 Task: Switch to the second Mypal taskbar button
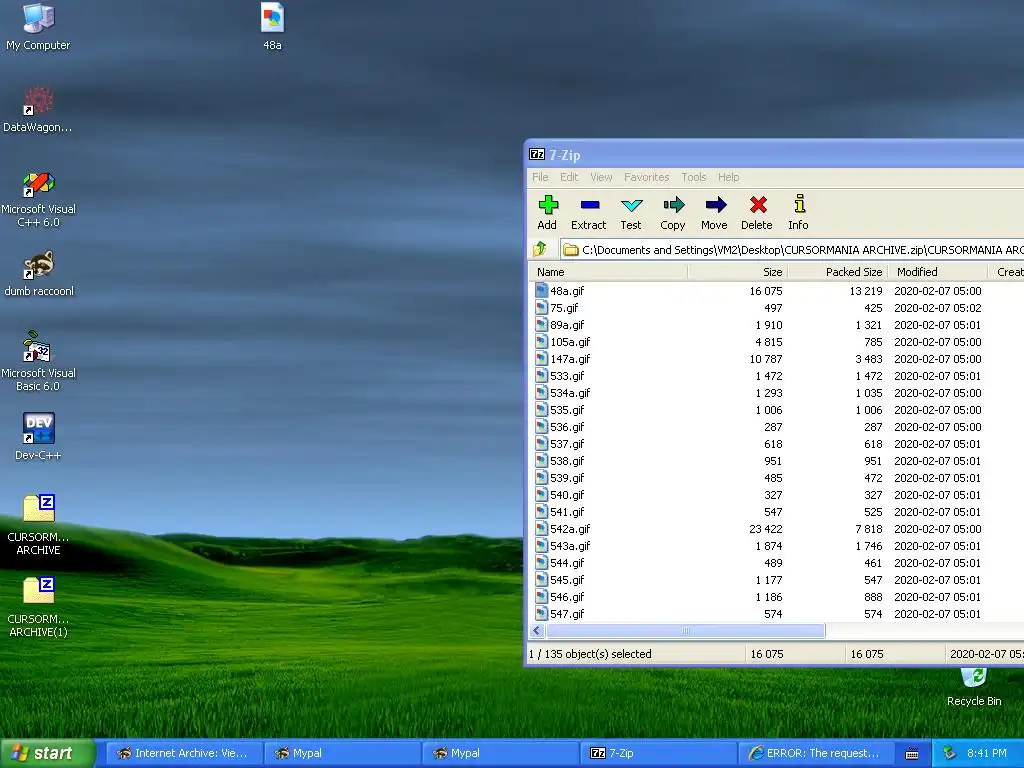point(501,753)
